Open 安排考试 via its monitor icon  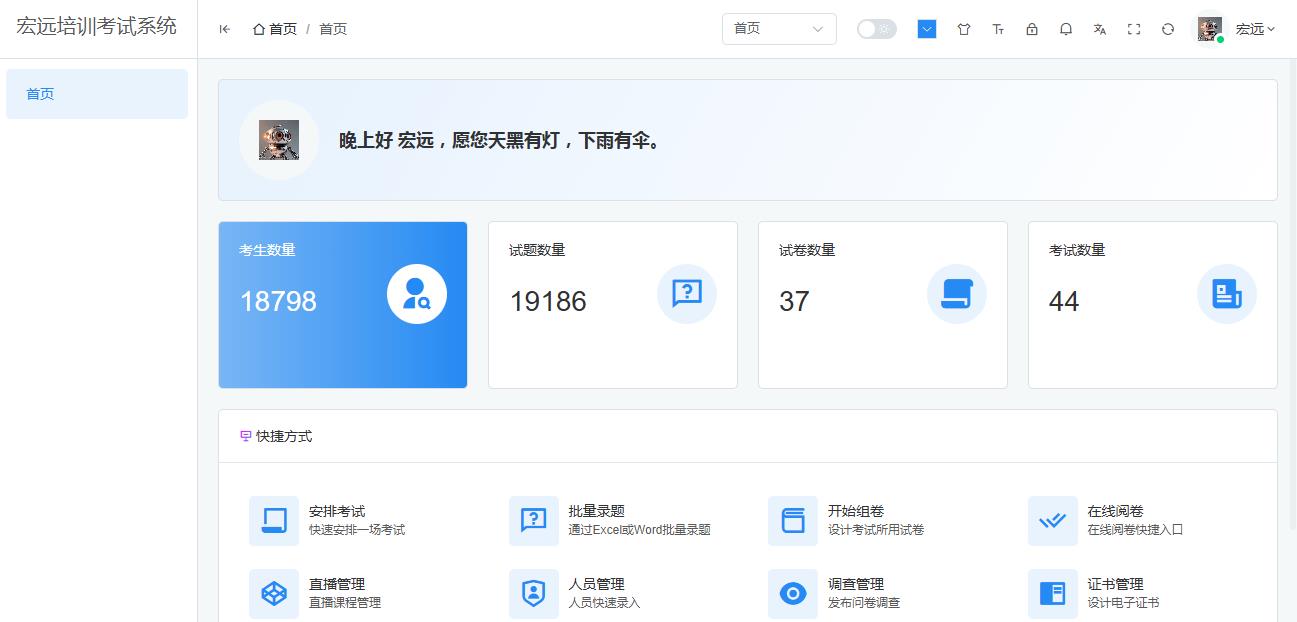click(273, 520)
